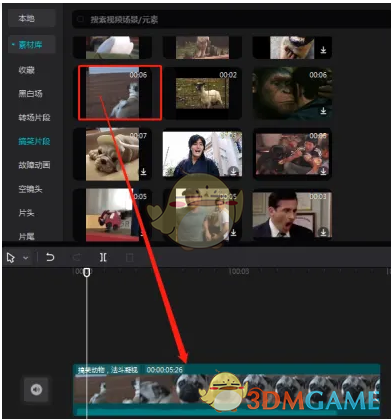The height and width of the screenshot is (419, 391).
Task: Open the selection tool dropdown arrow
Action: tap(25, 258)
